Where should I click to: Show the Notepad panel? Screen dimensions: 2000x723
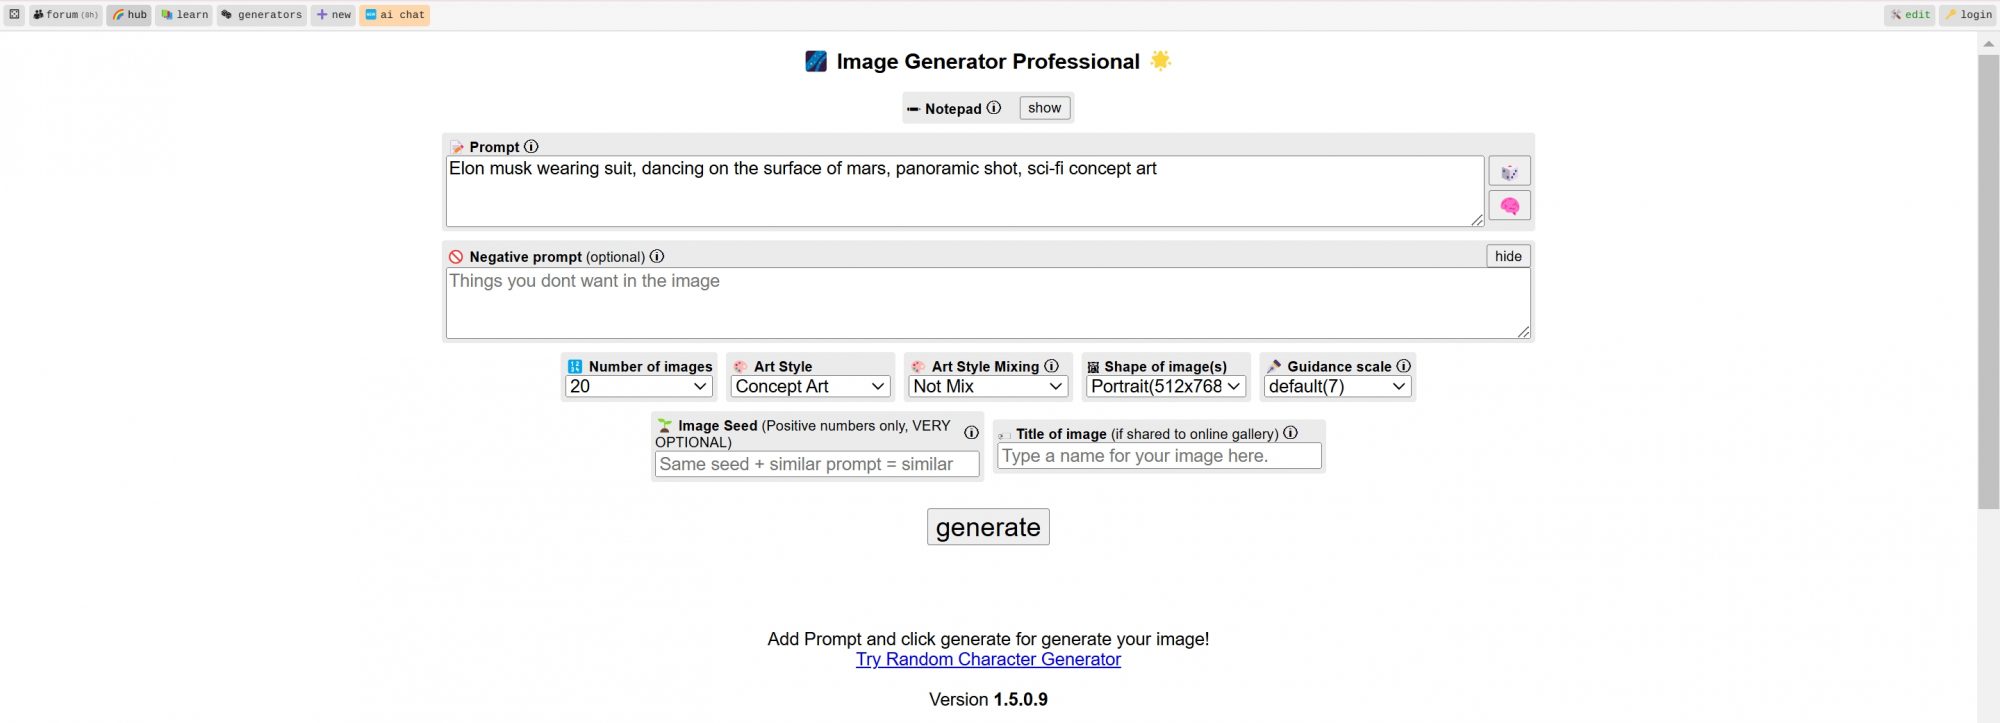(1044, 108)
